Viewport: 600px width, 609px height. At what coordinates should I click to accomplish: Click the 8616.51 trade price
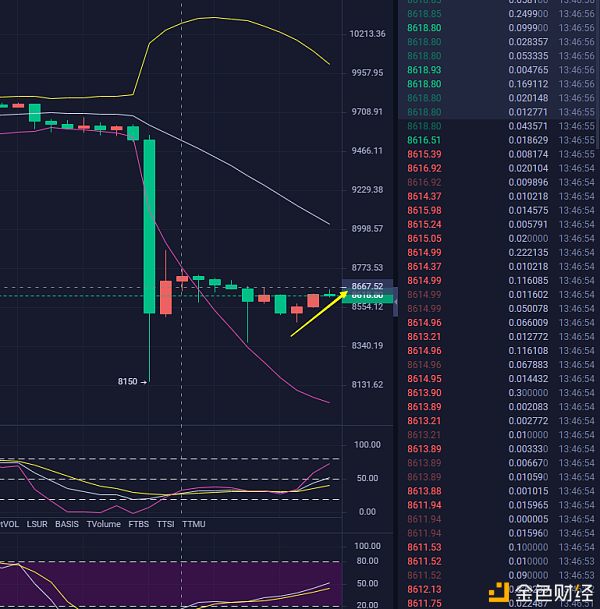(x=424, y=140)
